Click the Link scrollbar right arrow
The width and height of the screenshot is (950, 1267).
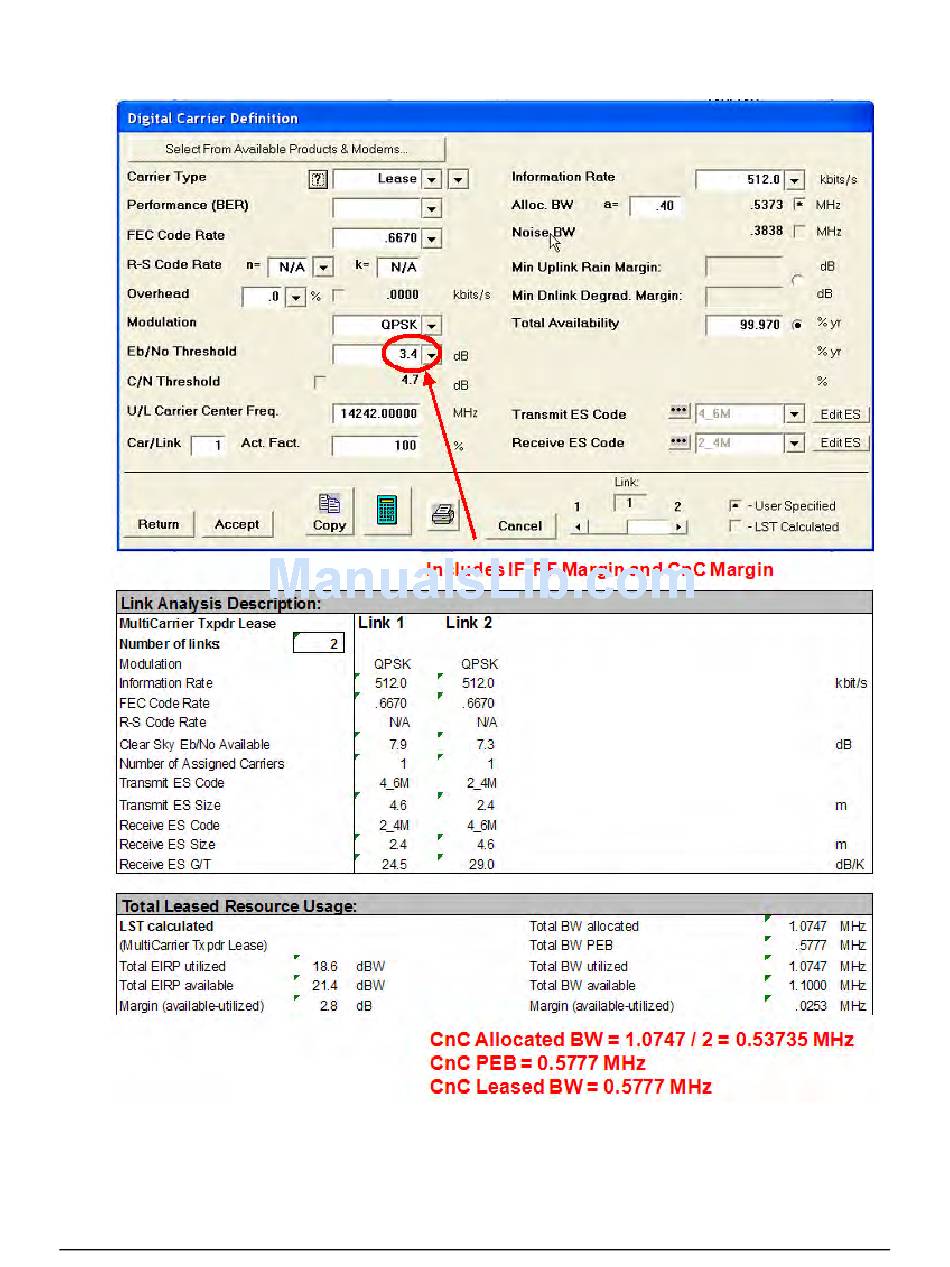click(679, 527)
